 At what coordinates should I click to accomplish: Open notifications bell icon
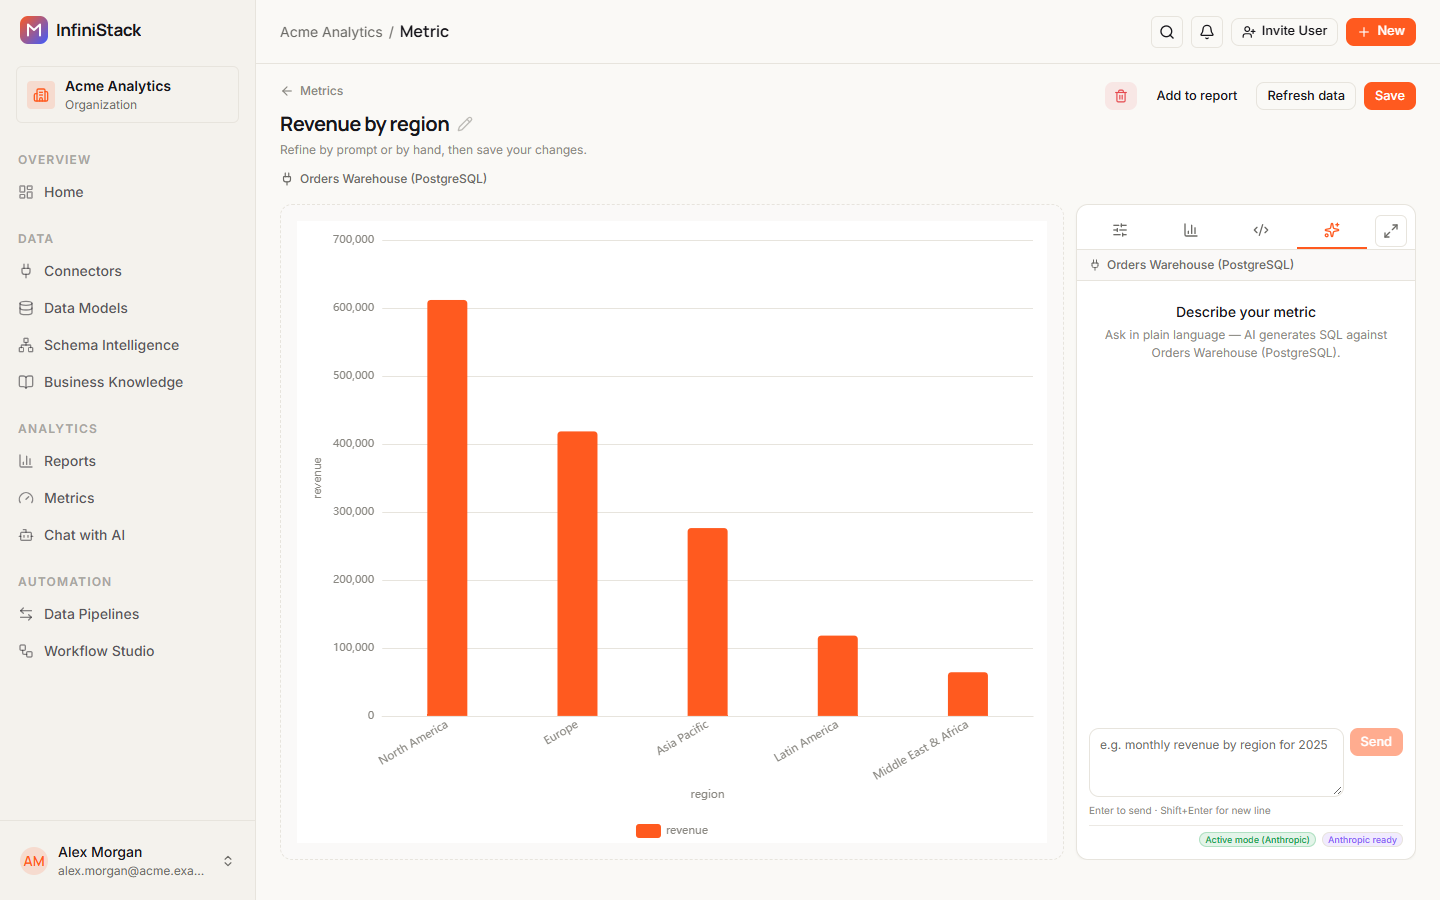pyautogui.click(x=1207, y=32)
